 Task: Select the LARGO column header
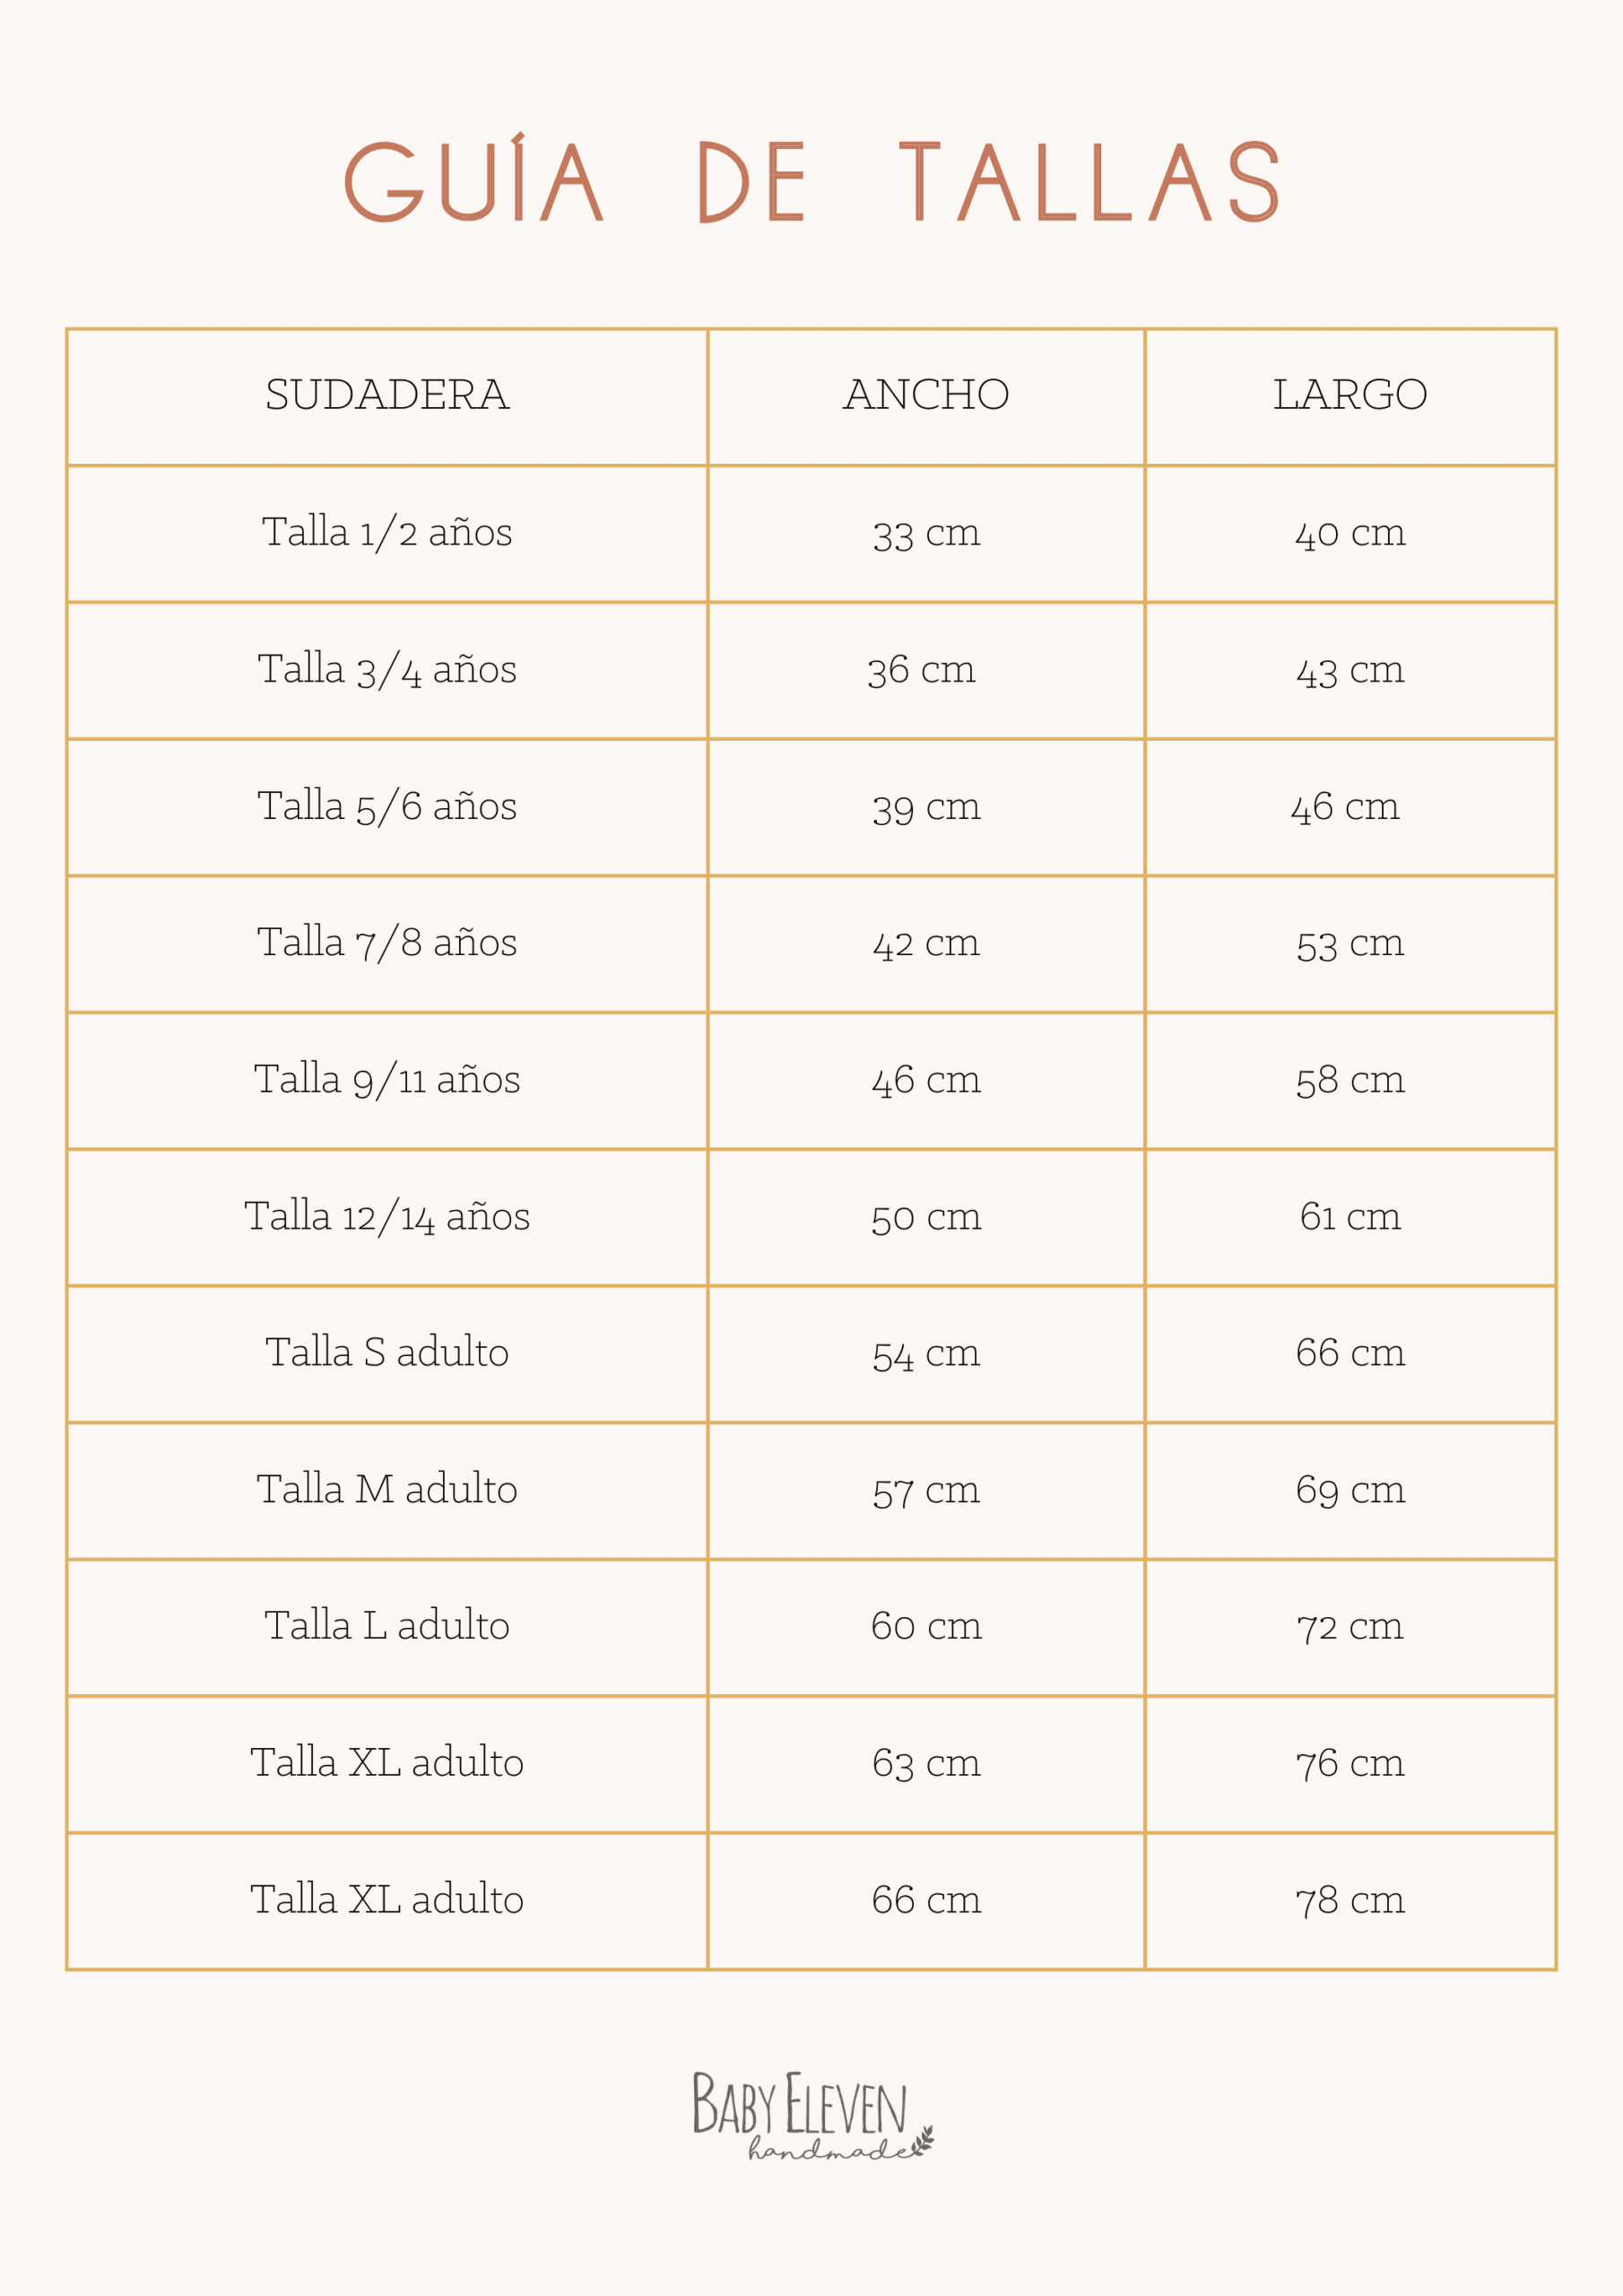(1350, 395)
